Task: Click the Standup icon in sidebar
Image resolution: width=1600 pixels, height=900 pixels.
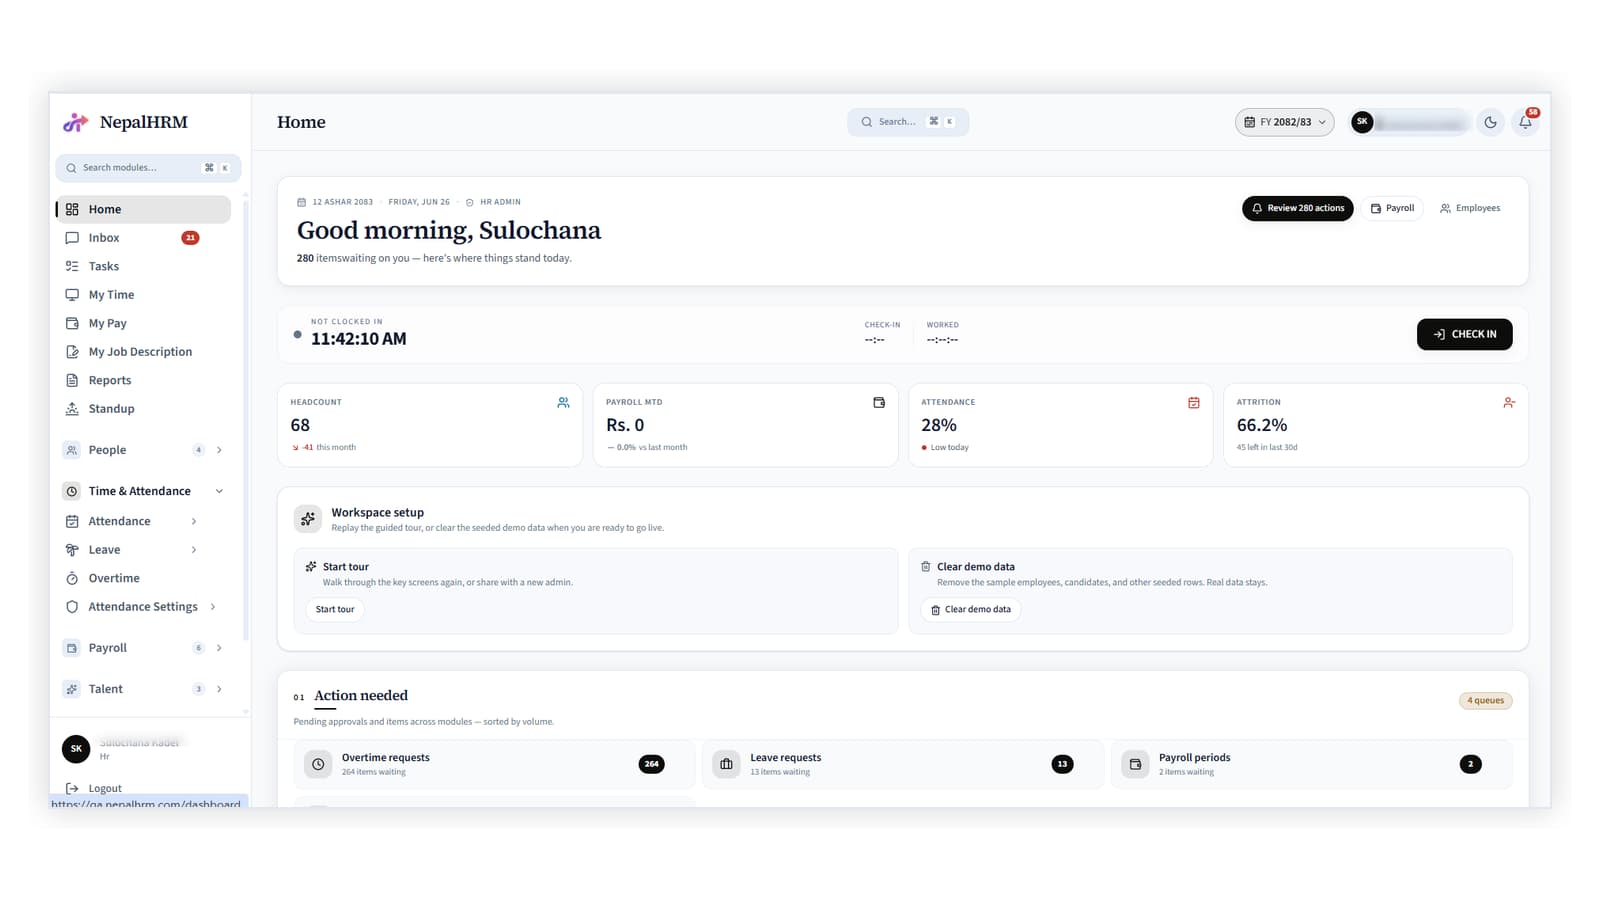Action: [x=72, y=409]
